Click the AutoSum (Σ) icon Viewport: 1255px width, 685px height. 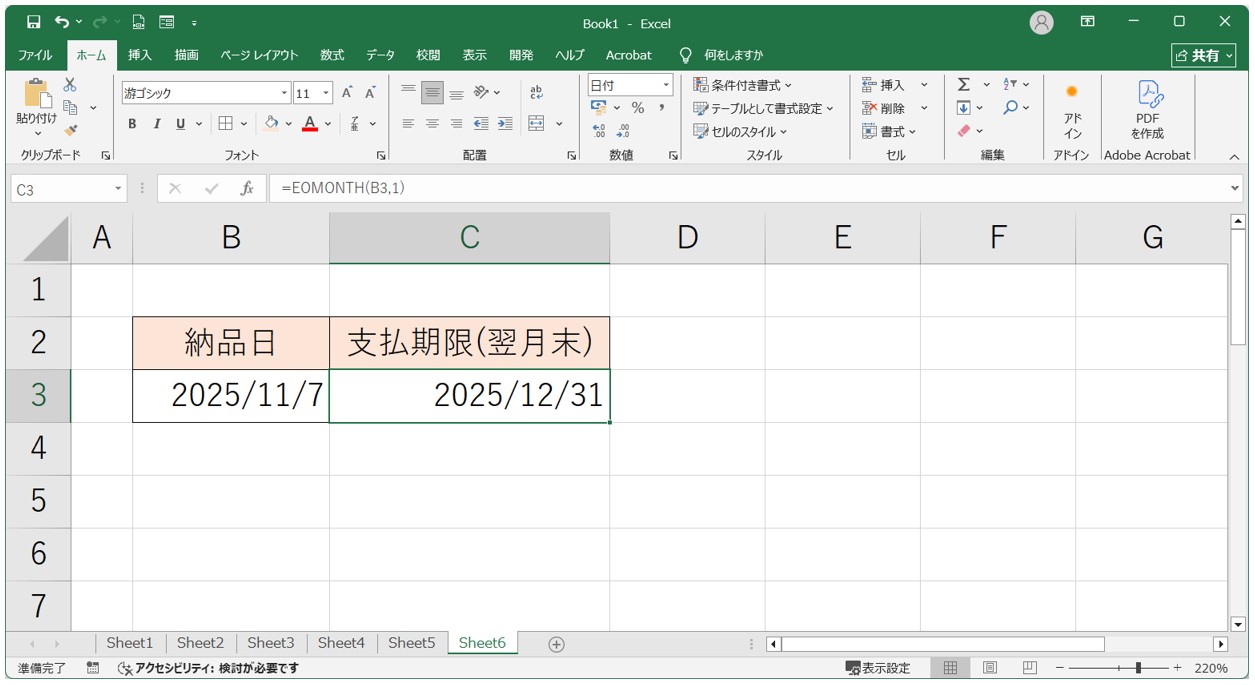(963, 84)
